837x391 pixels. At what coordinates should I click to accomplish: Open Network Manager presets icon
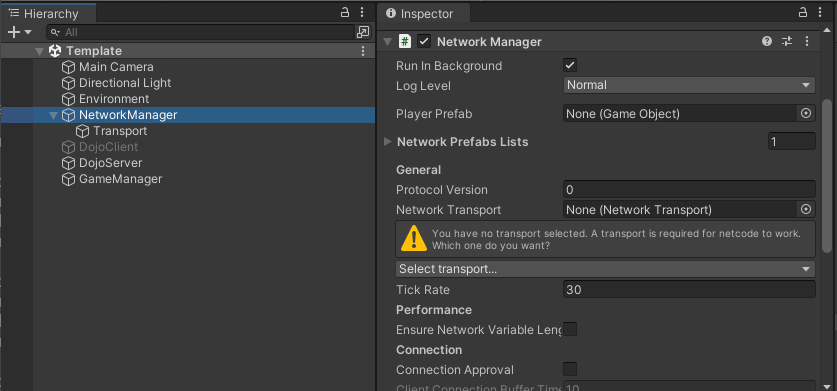click(787, 41)
